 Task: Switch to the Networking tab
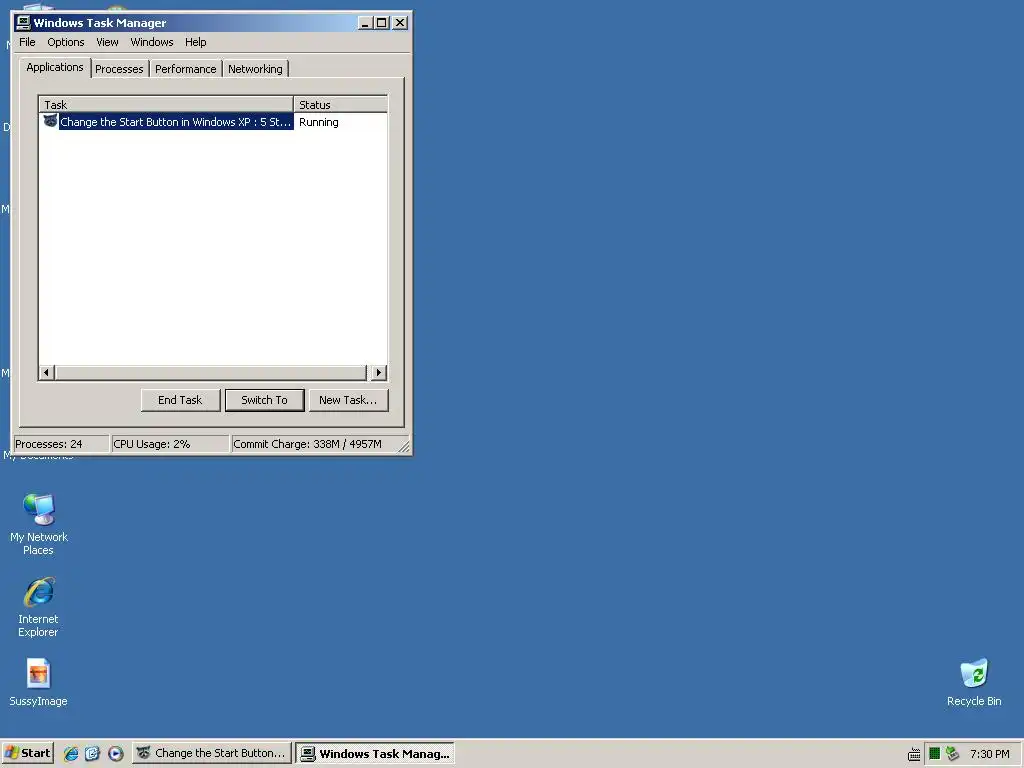255,69
